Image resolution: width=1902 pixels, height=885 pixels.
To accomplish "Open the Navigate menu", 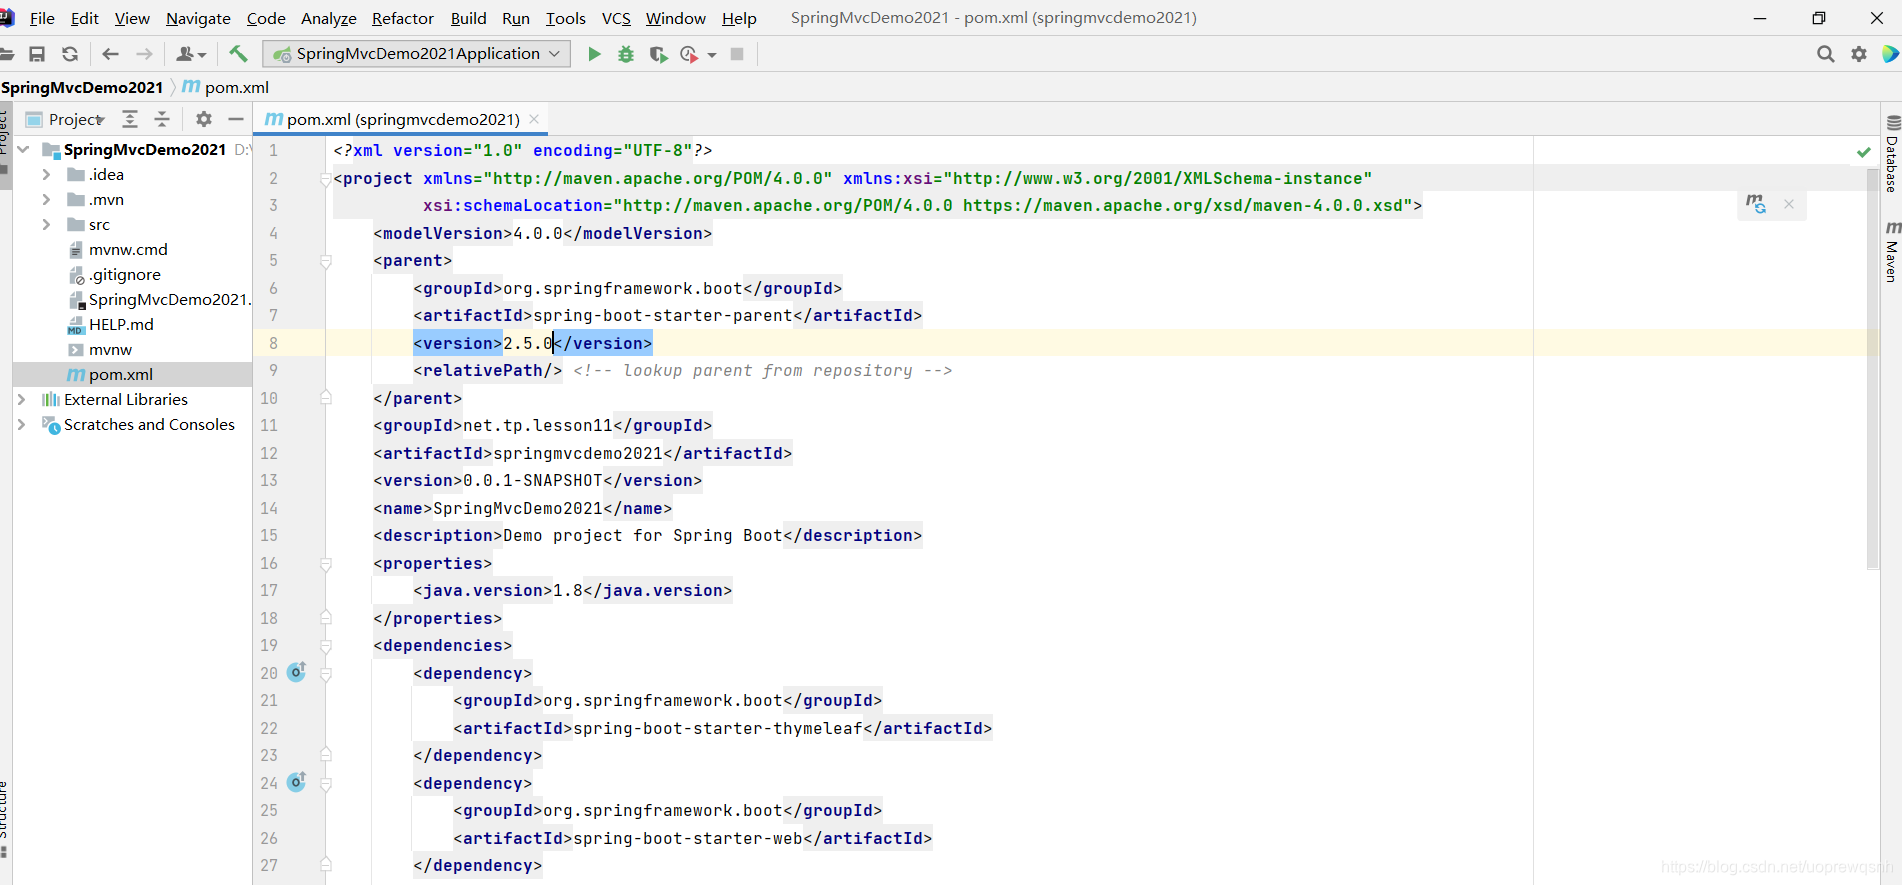I will point(198,18).
